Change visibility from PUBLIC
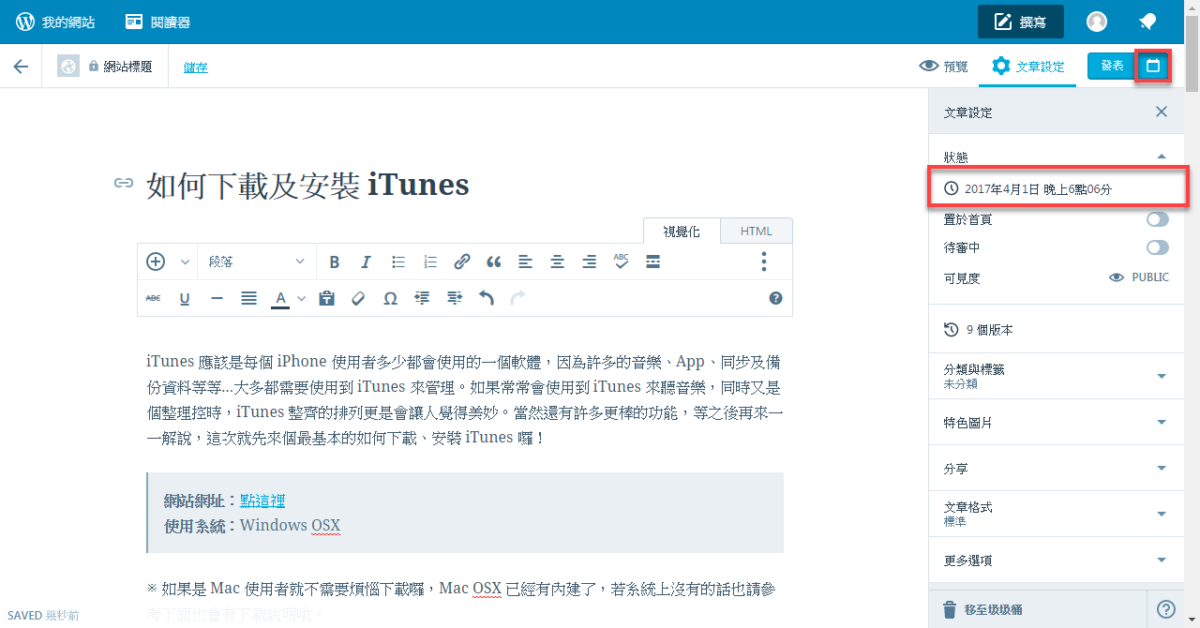Screen dimensions: 1200x628 pos(1139,277)
